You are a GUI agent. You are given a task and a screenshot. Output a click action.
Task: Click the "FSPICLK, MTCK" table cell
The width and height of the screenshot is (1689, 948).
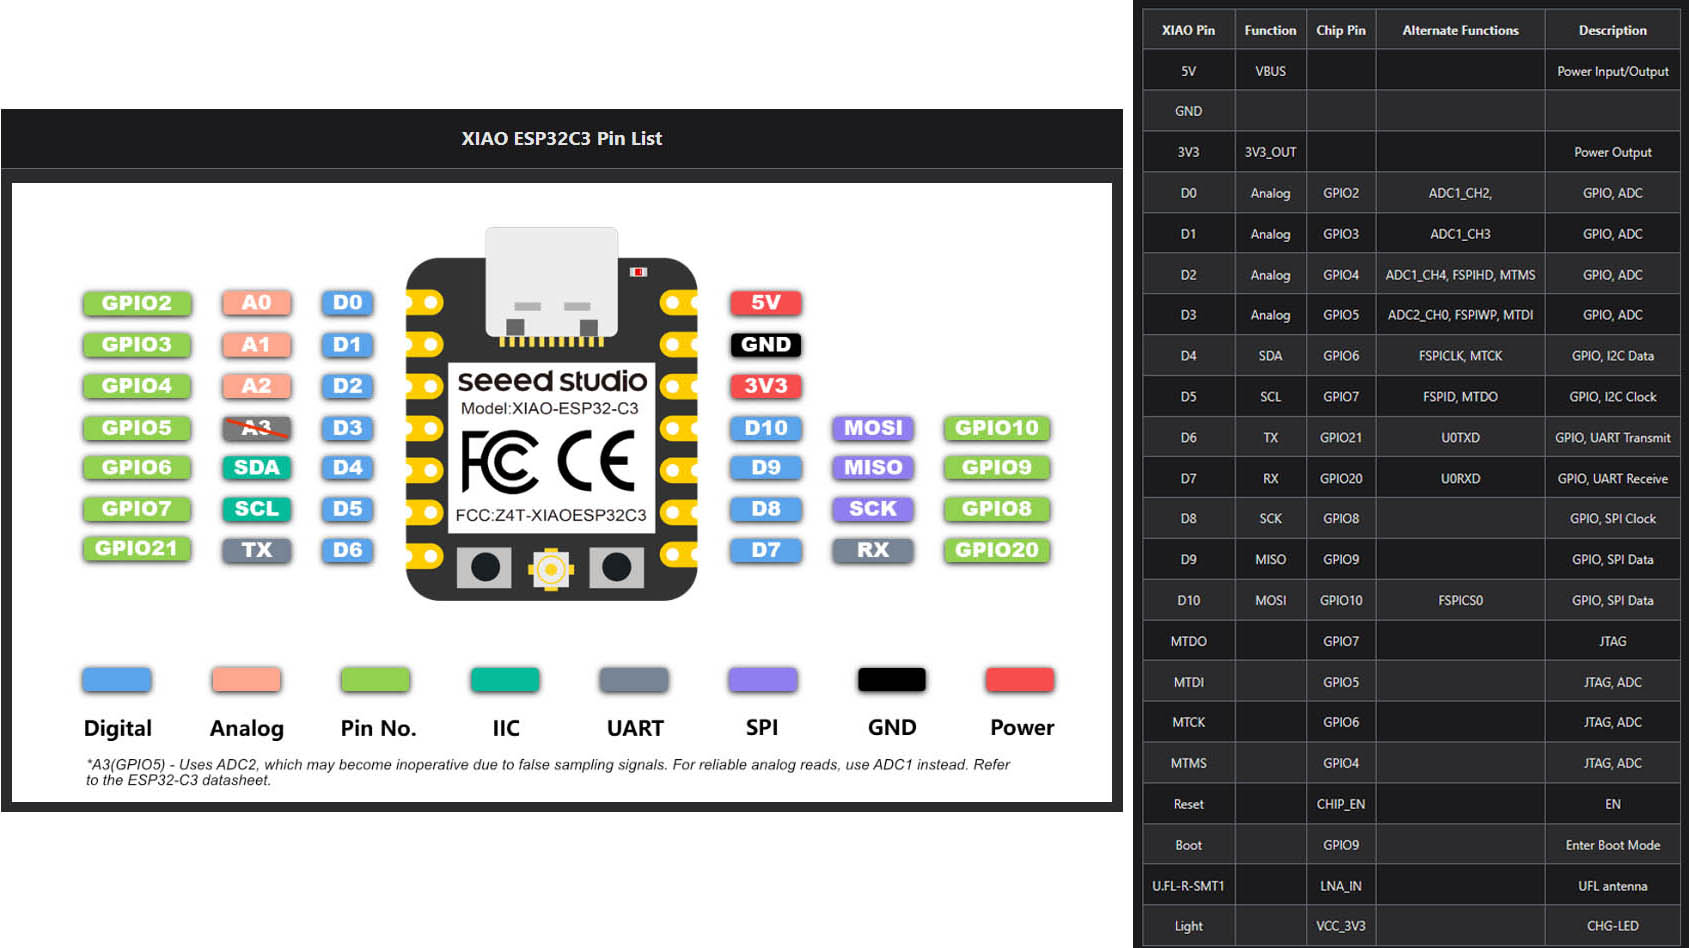(x=1460, y=356)
